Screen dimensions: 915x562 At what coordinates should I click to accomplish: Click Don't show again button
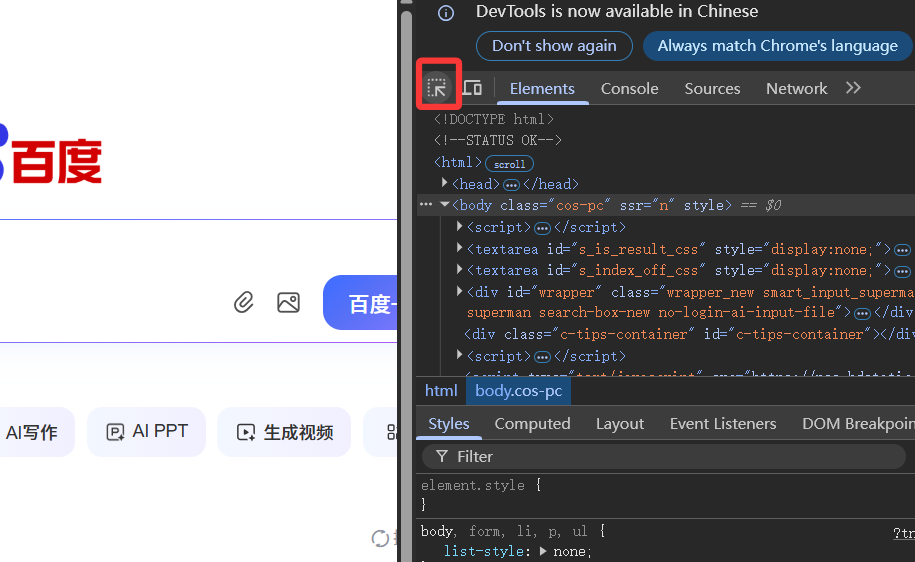[x=554, y=46]
